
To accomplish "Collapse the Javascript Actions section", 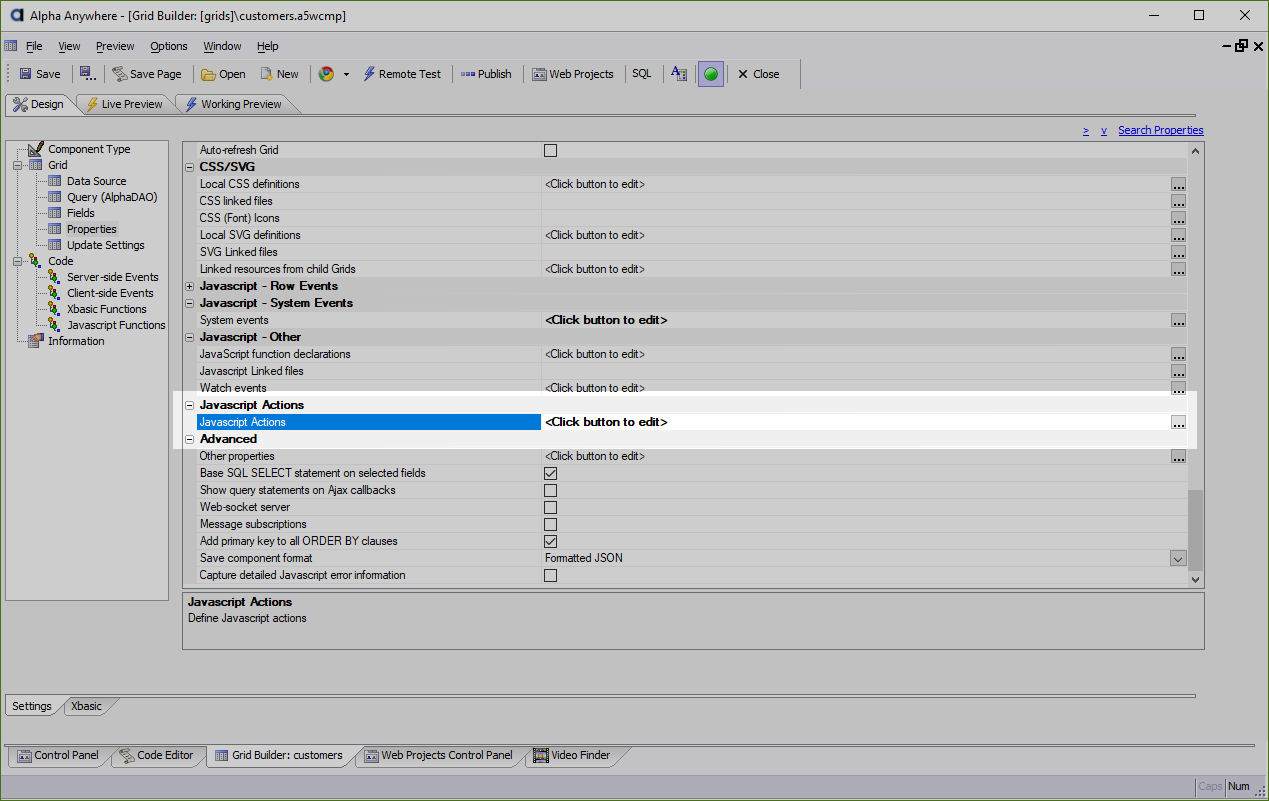I will [190, 405].
